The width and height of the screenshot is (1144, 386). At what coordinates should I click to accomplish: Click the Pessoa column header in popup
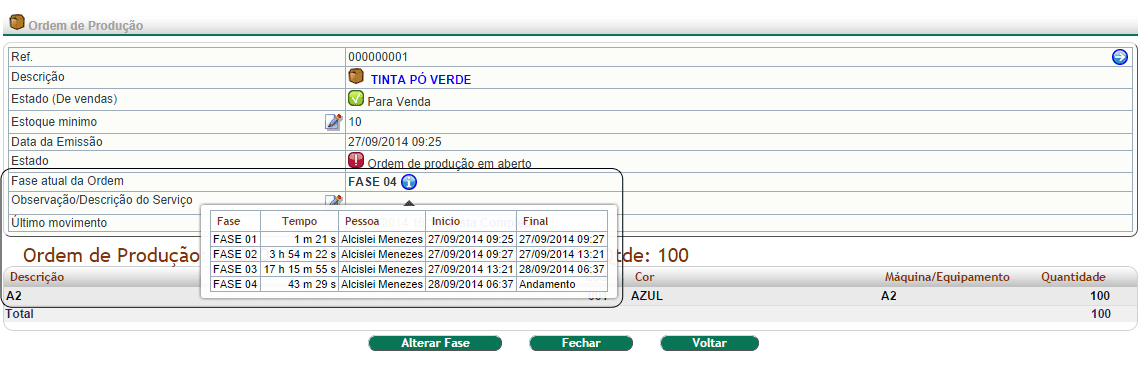coord(363,221)
